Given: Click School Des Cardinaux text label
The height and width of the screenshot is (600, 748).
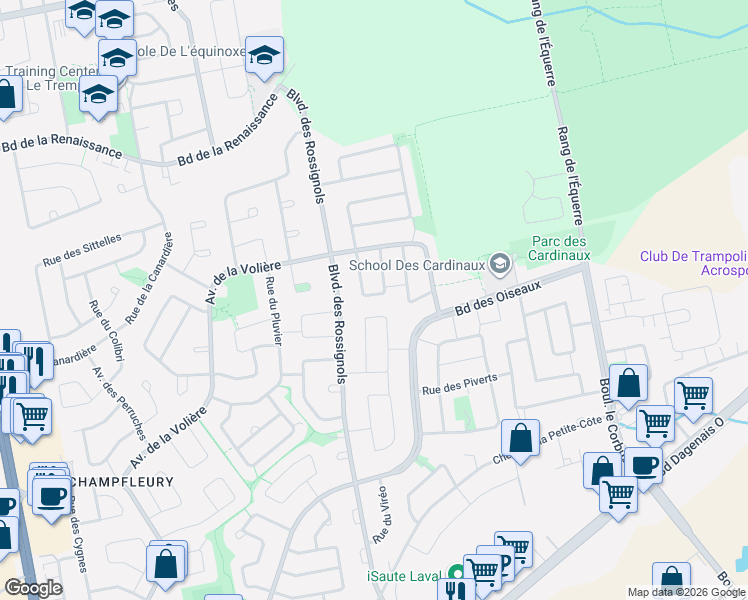Looking at the screenshot, I should [417, 265].
